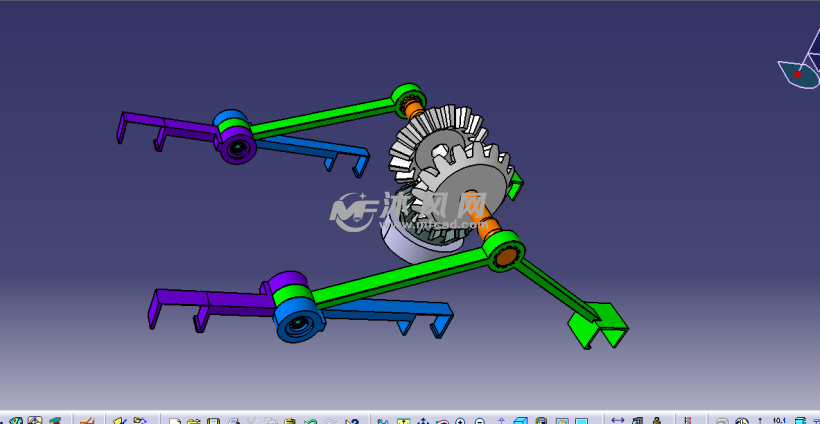820x424 pixels.
Task: Click the Paste clipboard icon
Action: (290, 421)
